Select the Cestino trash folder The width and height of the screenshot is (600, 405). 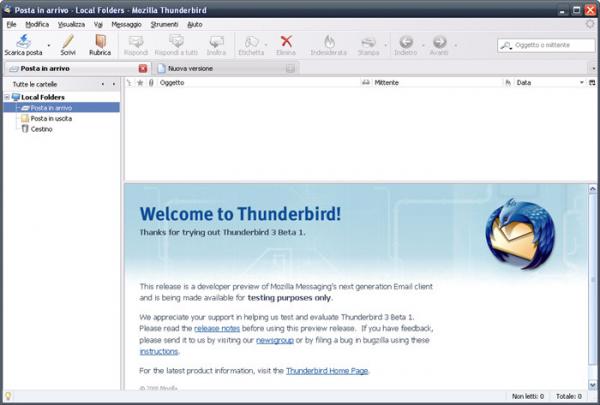pos(41,128)
